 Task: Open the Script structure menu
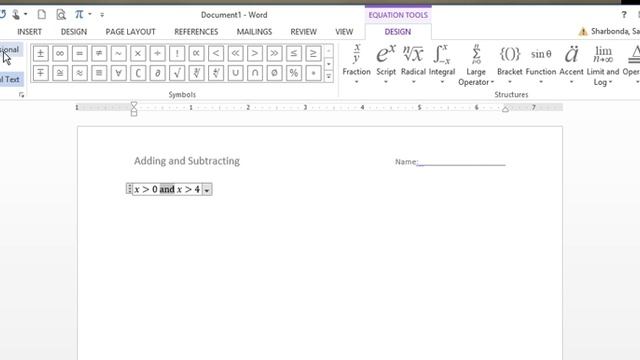tap(386, 64)
